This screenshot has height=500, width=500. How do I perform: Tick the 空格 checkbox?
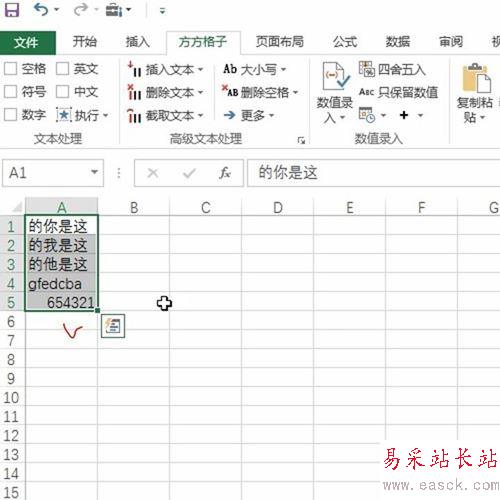pos(10,69)
